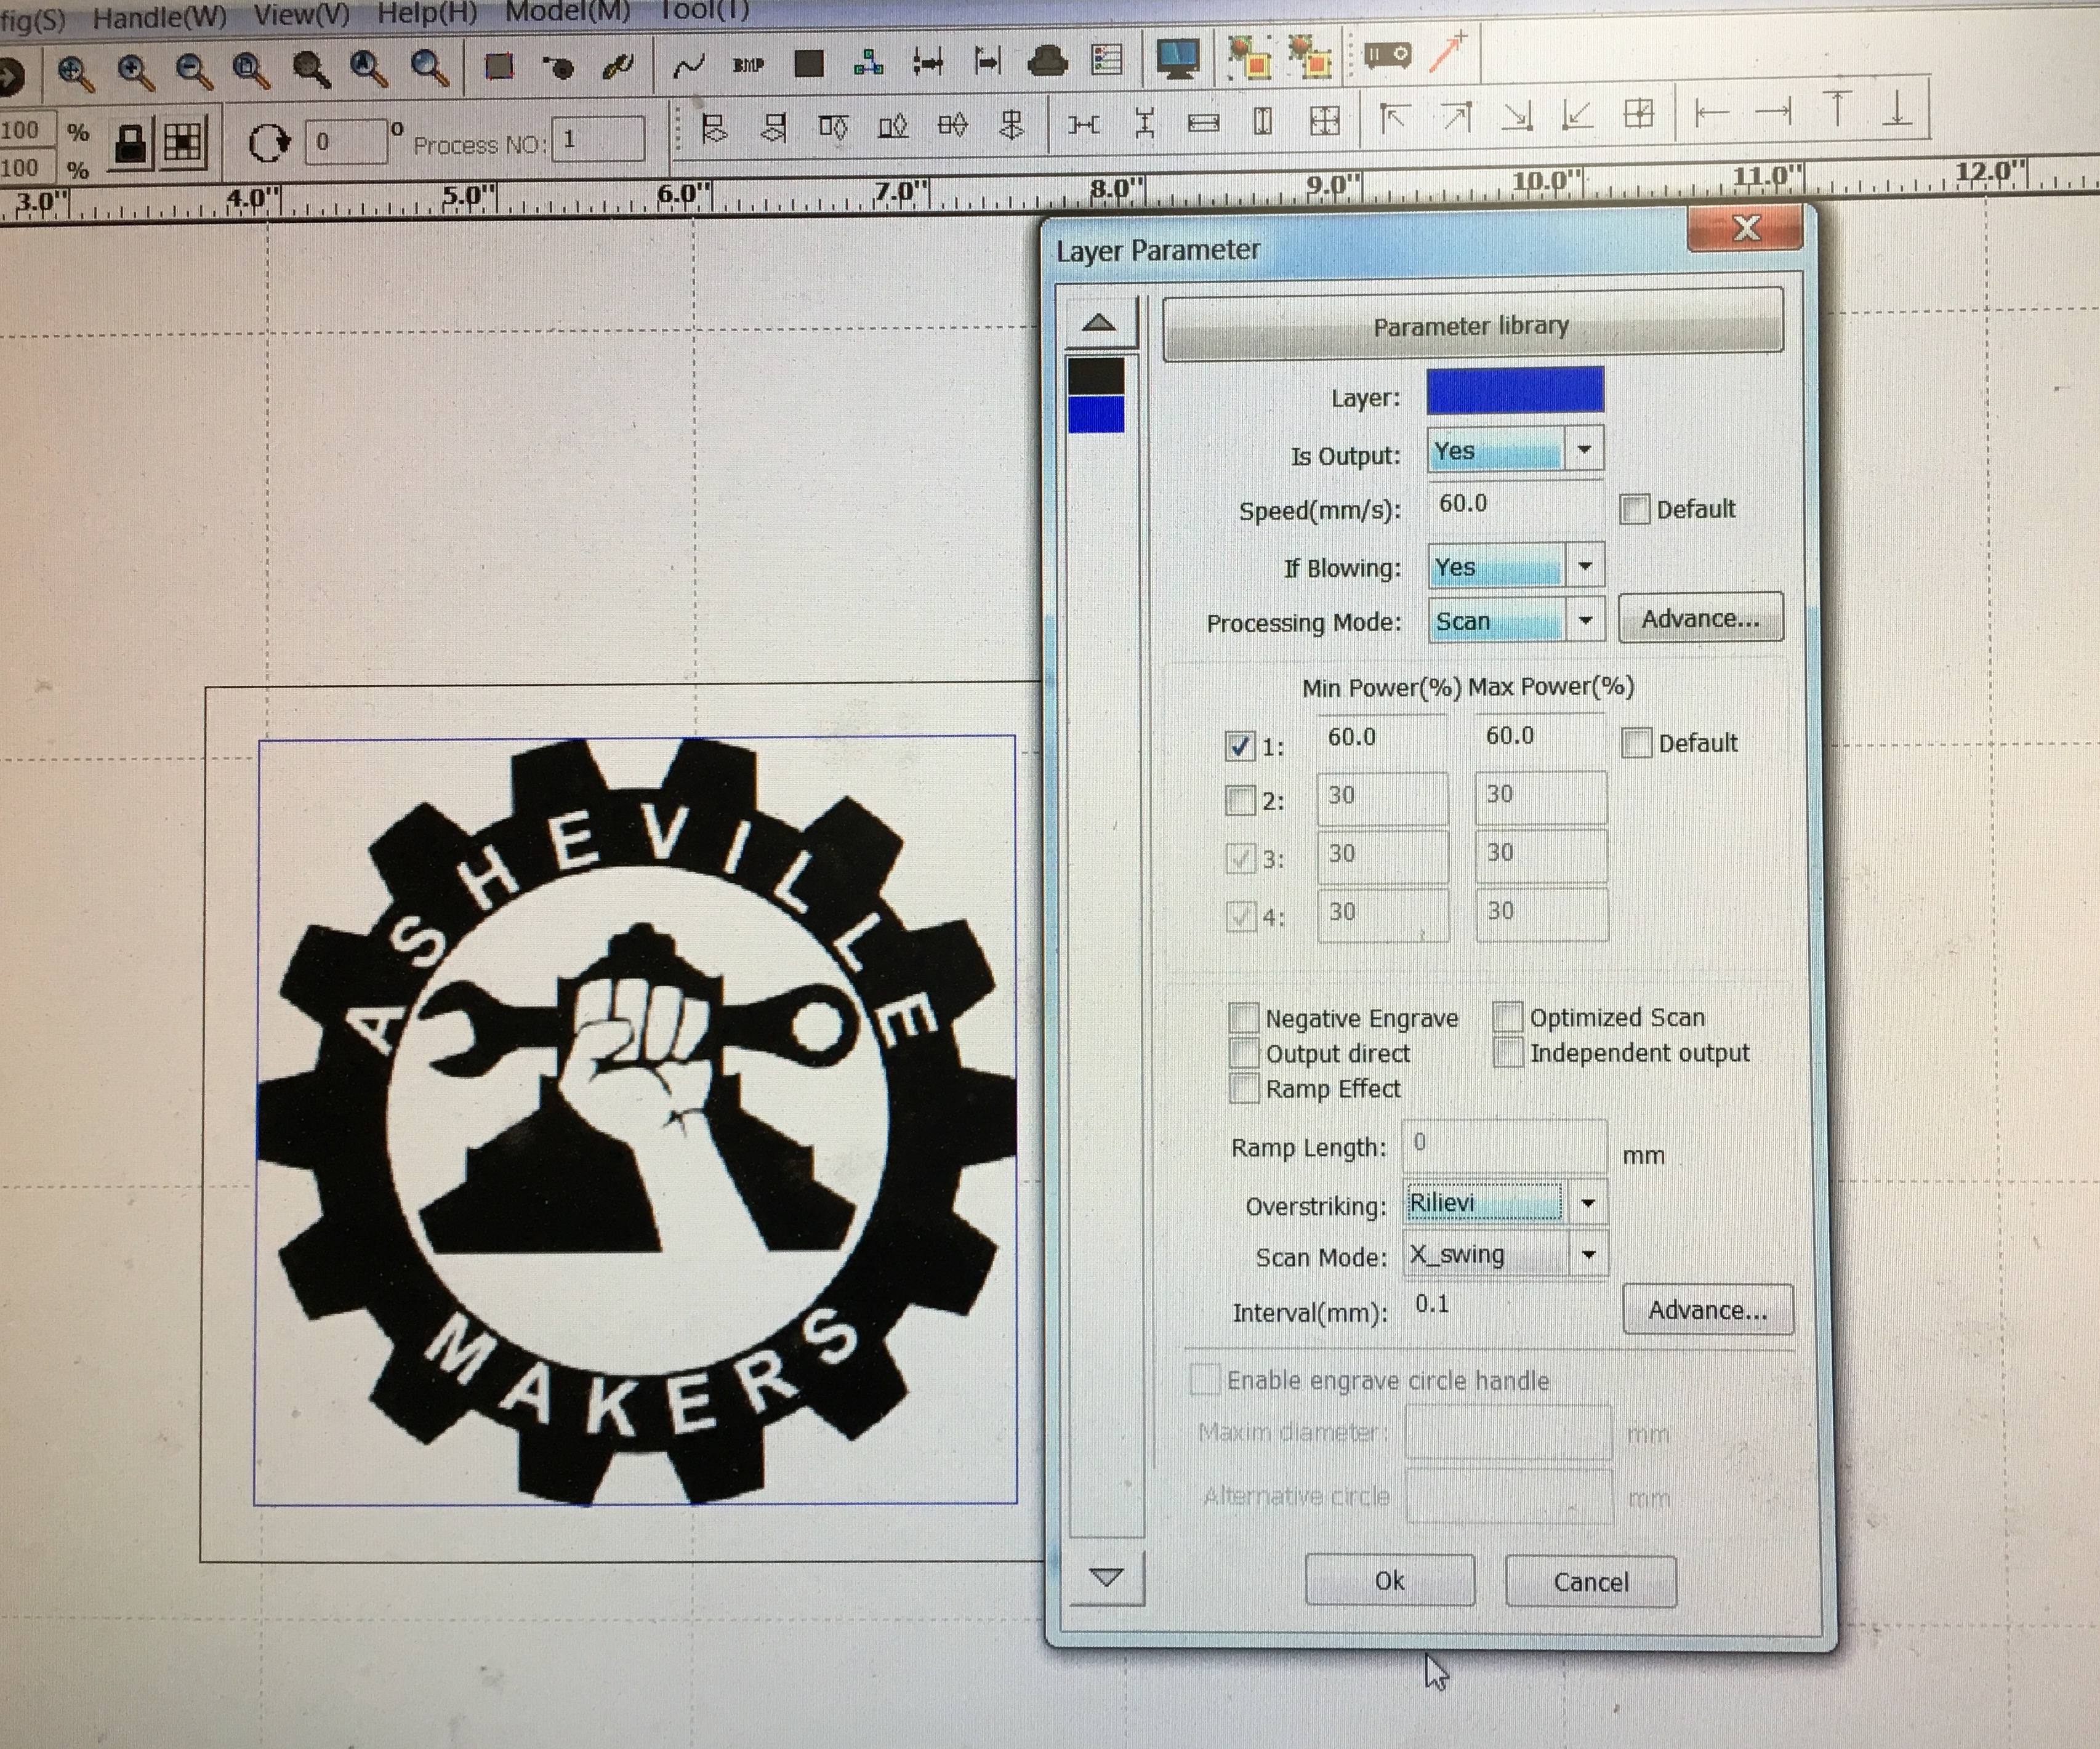Click the red laser pointer arrow icon

1447,52
